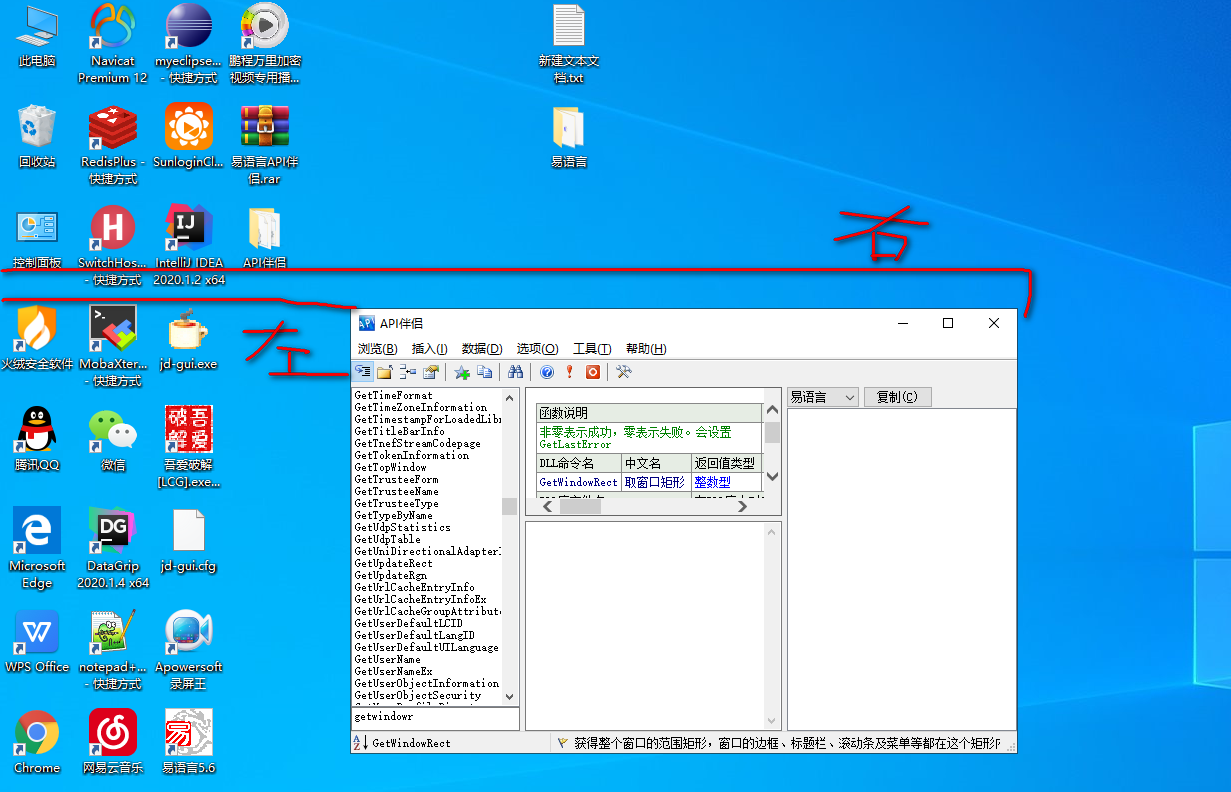Click the 复制(C) button
Viewport: 1231px width, 792px height.
[x=897, y=397]
